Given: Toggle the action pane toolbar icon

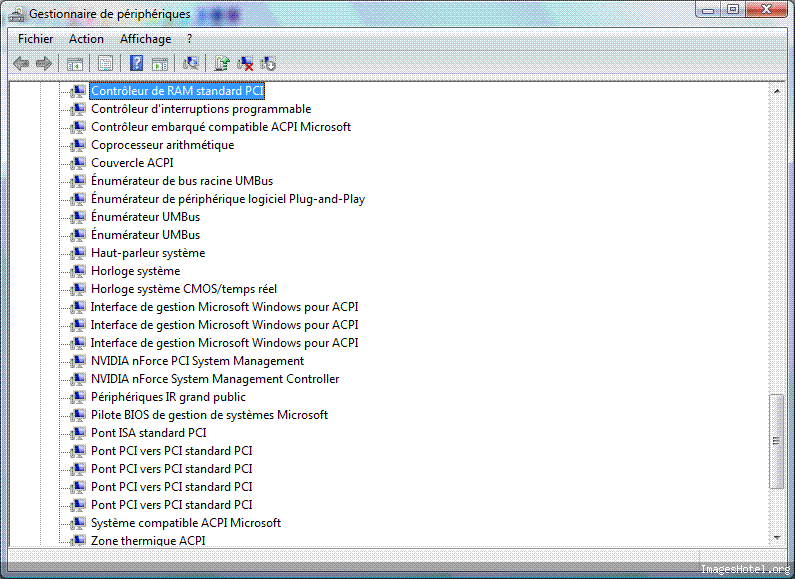Looking at the screenshot, I should coord(160,64).
